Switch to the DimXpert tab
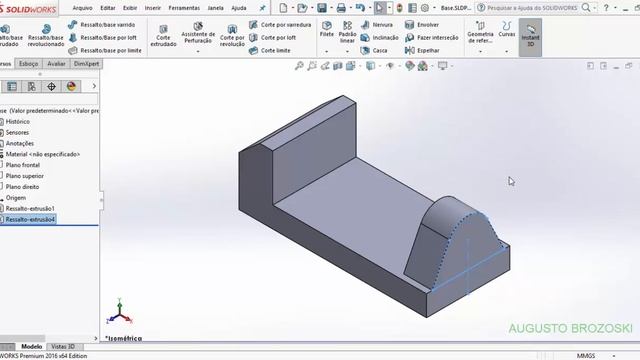 point(86,64)
